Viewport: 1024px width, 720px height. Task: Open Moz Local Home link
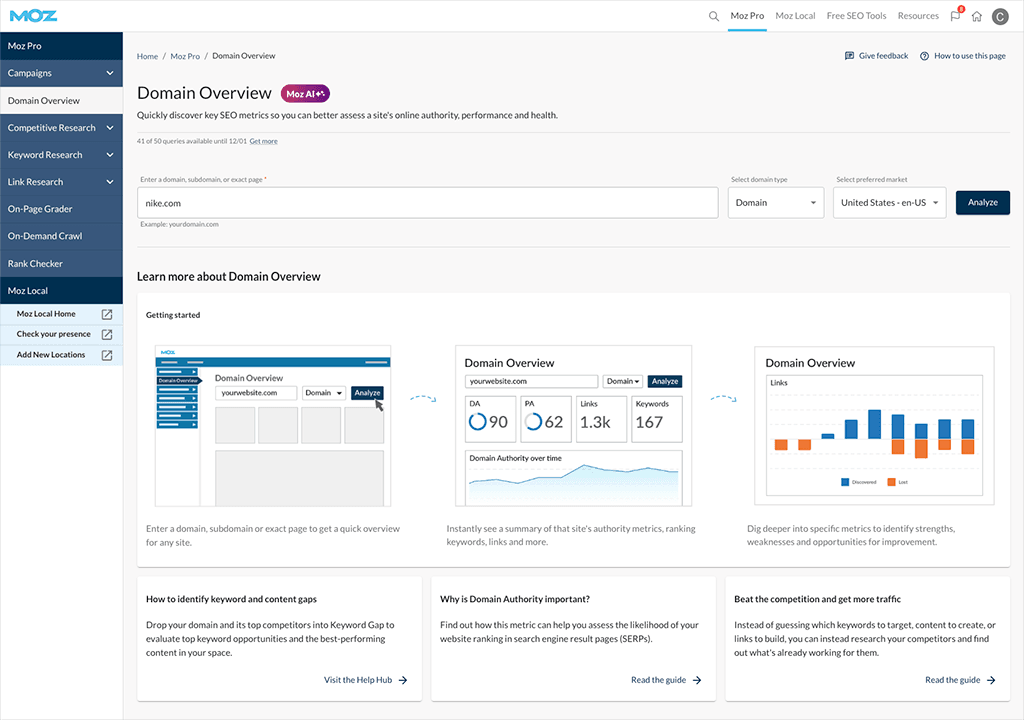click(46, 314)
